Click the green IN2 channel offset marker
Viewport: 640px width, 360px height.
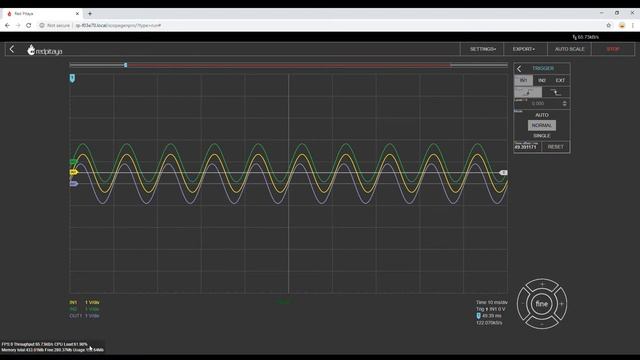(73, 162)
